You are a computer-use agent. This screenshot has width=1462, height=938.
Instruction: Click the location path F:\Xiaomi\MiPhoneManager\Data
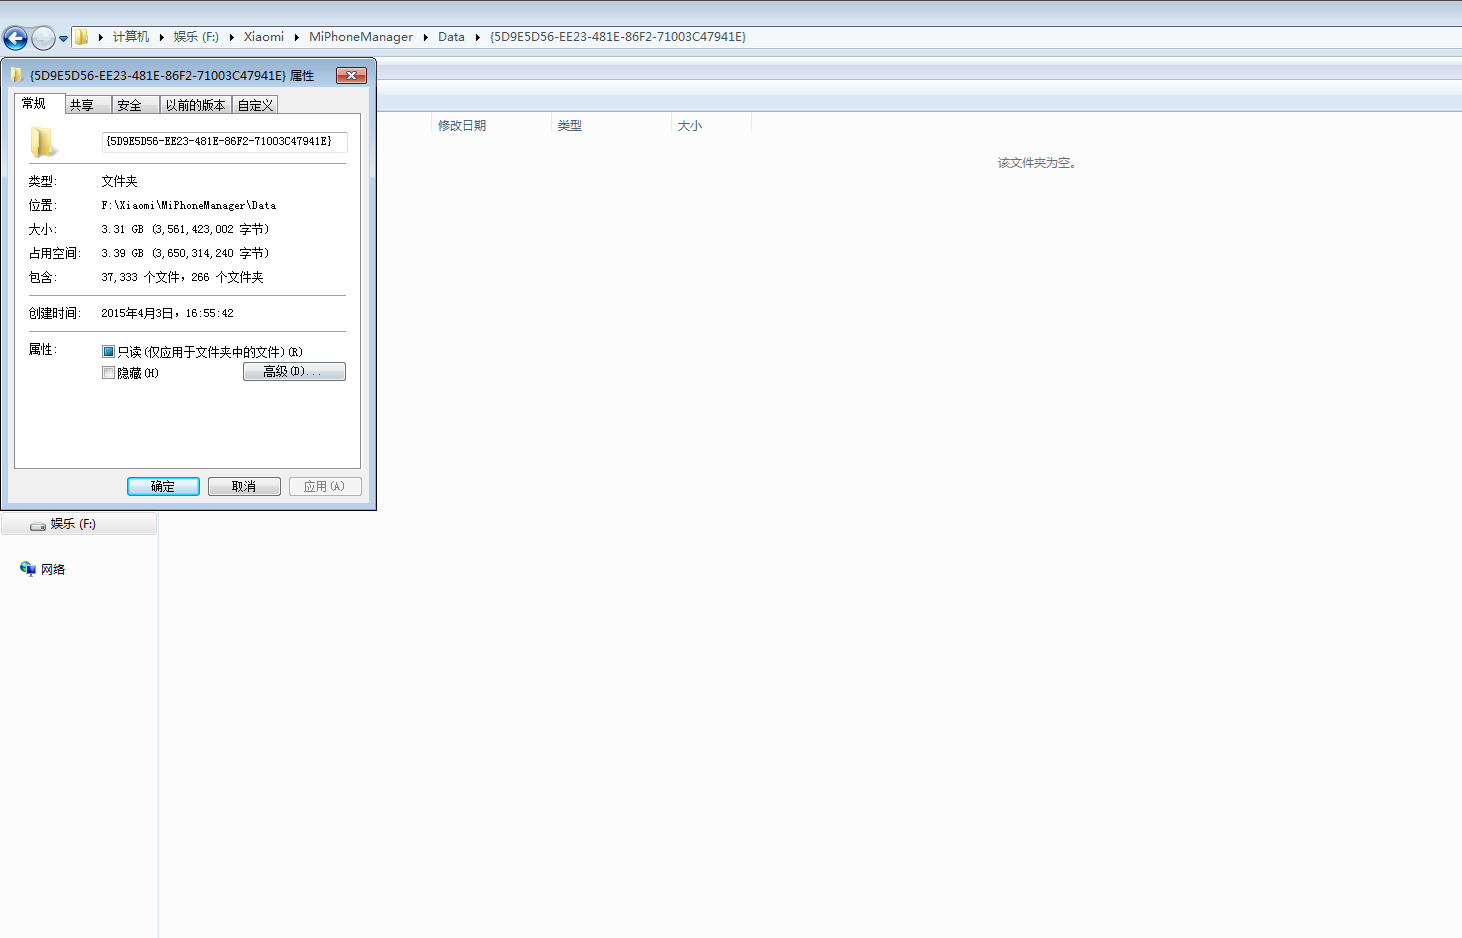(189, 205)
